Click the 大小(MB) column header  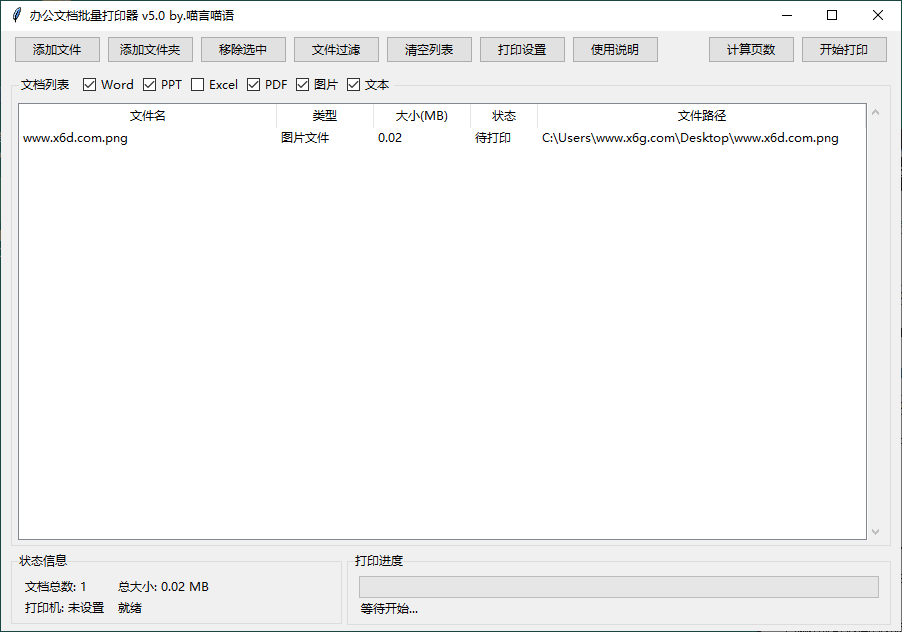click(408, 115)
